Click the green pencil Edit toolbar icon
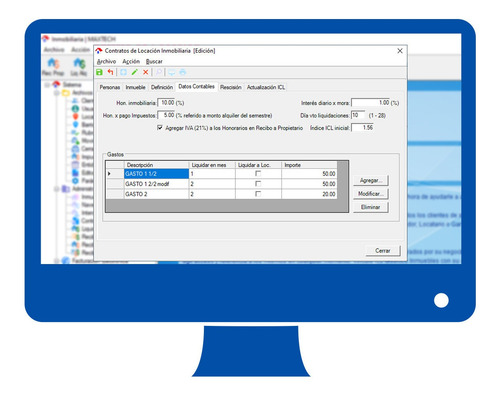Image resolution: width=500 pixels, height=396 pixels. click(134, 72)
